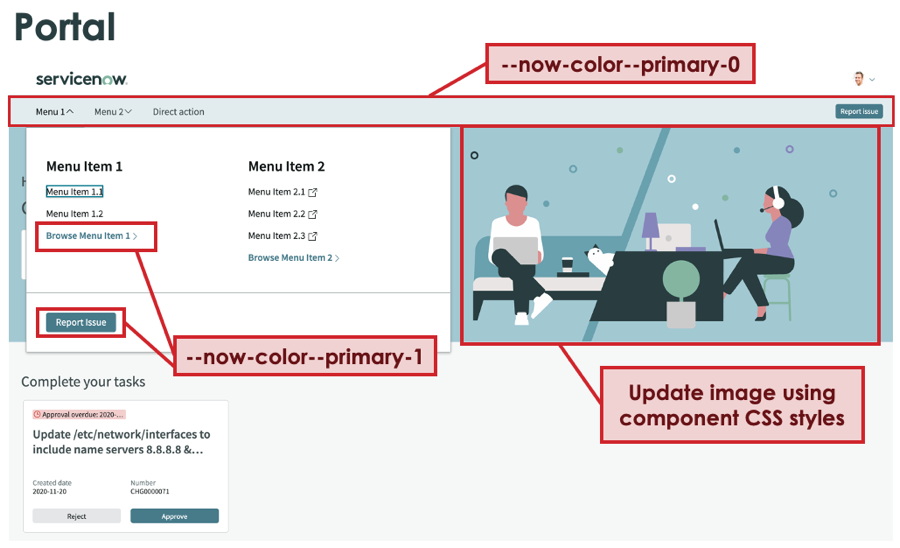Open the Update /etc/network/interfaces task card

(126, 466)
